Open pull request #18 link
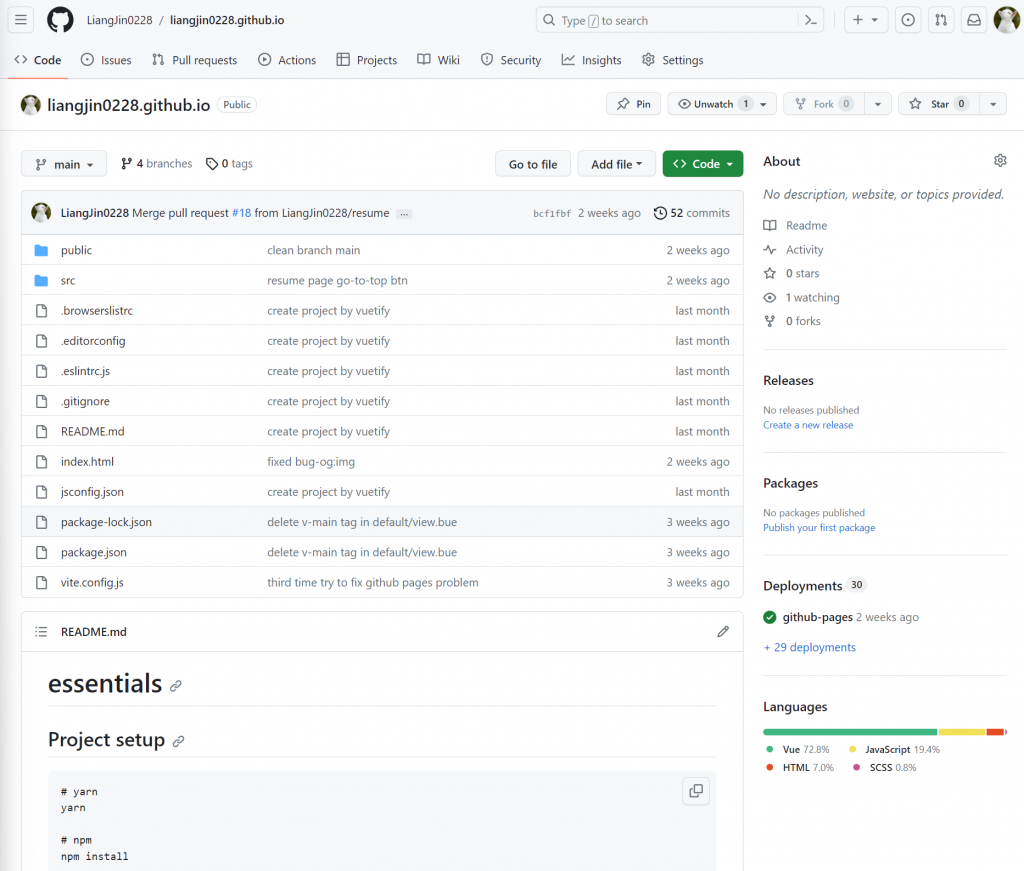The width and height of the screenshot is (1024, 871). [x=242, y=213]
